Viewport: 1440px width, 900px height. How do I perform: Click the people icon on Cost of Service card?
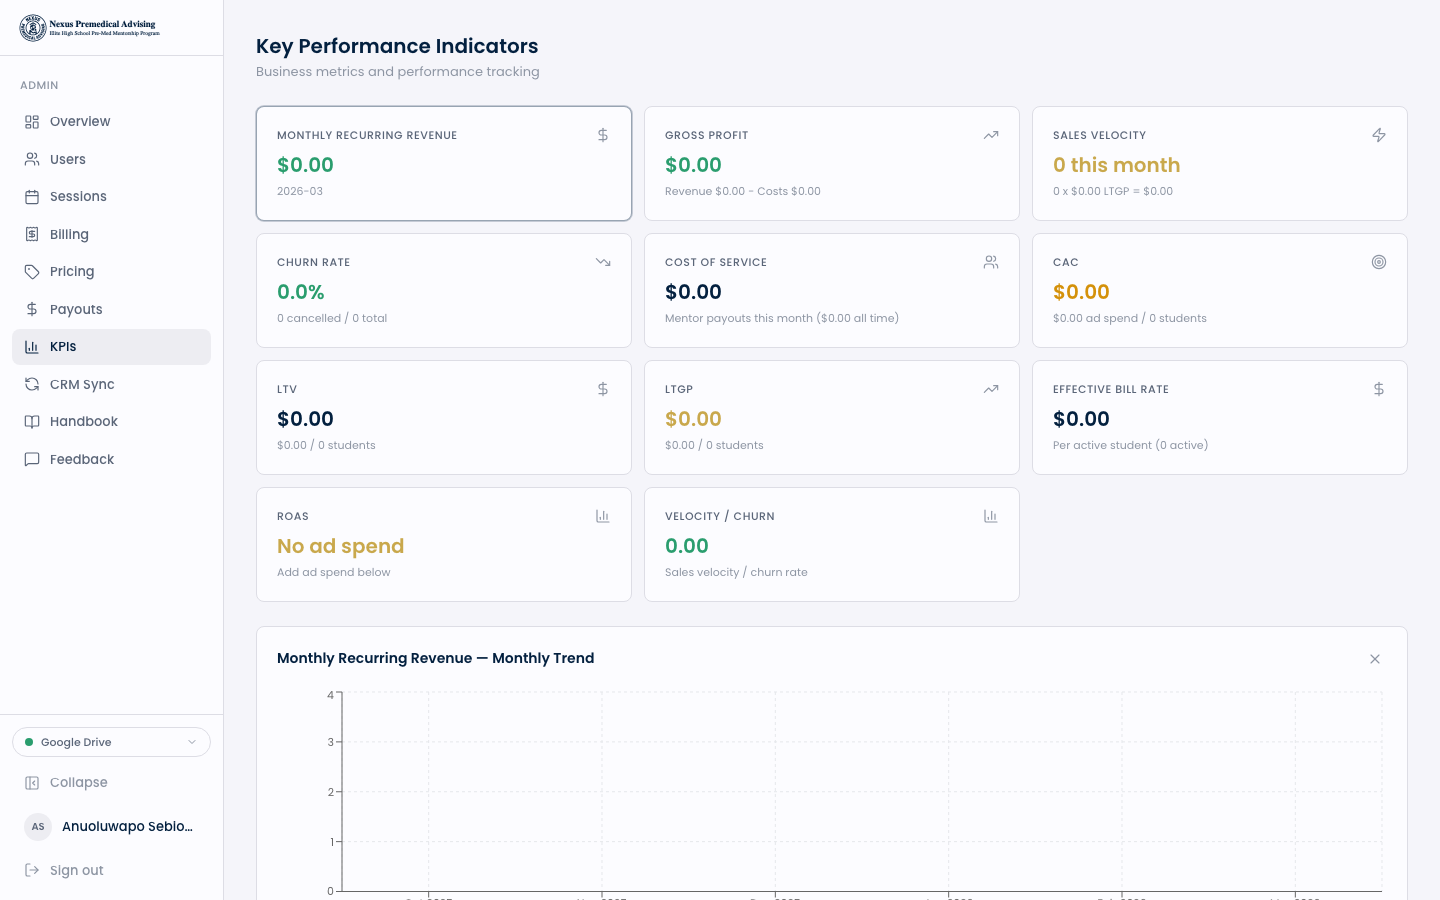click(991, 262)
